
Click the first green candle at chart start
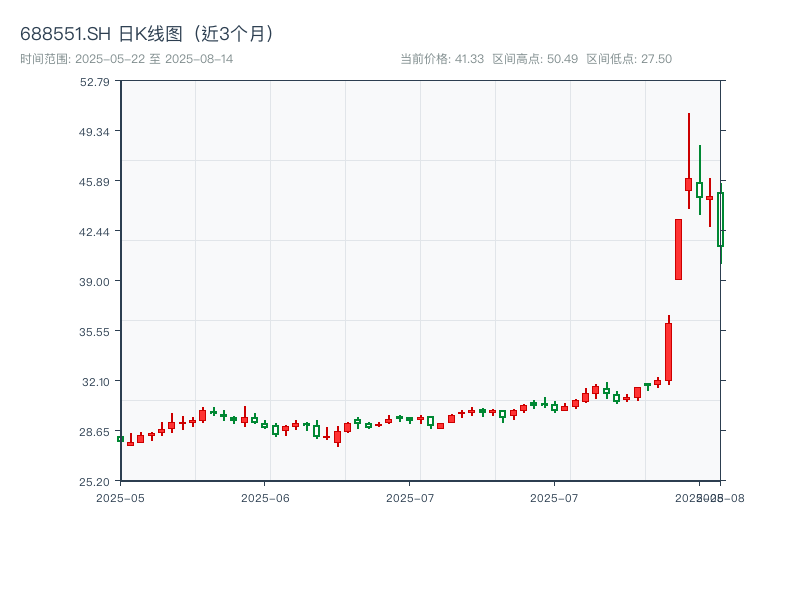pos(121,439)
